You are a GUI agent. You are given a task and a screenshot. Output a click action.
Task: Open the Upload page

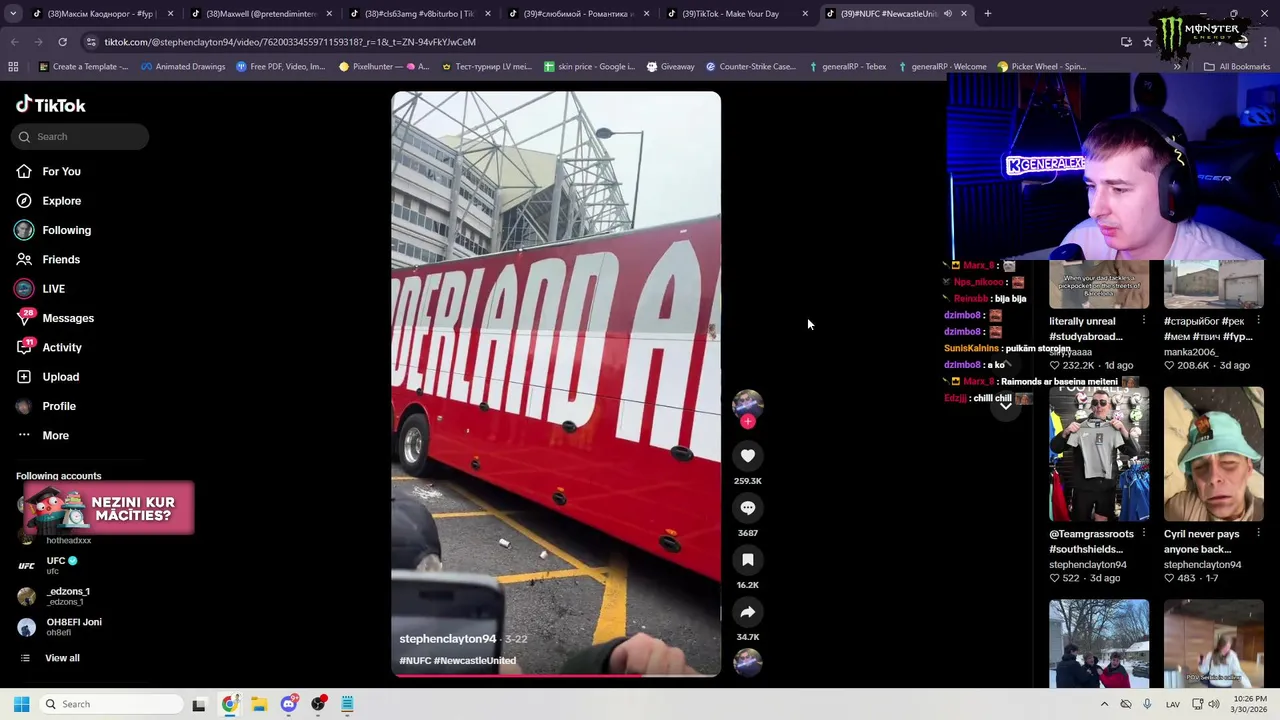[x=48, y=377]
